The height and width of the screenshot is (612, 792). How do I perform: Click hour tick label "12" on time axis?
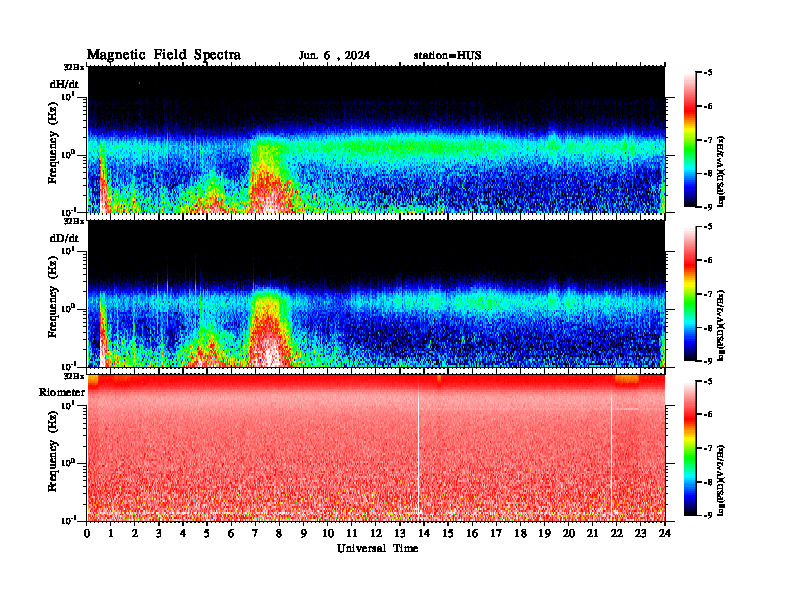(x=376, y=534)
